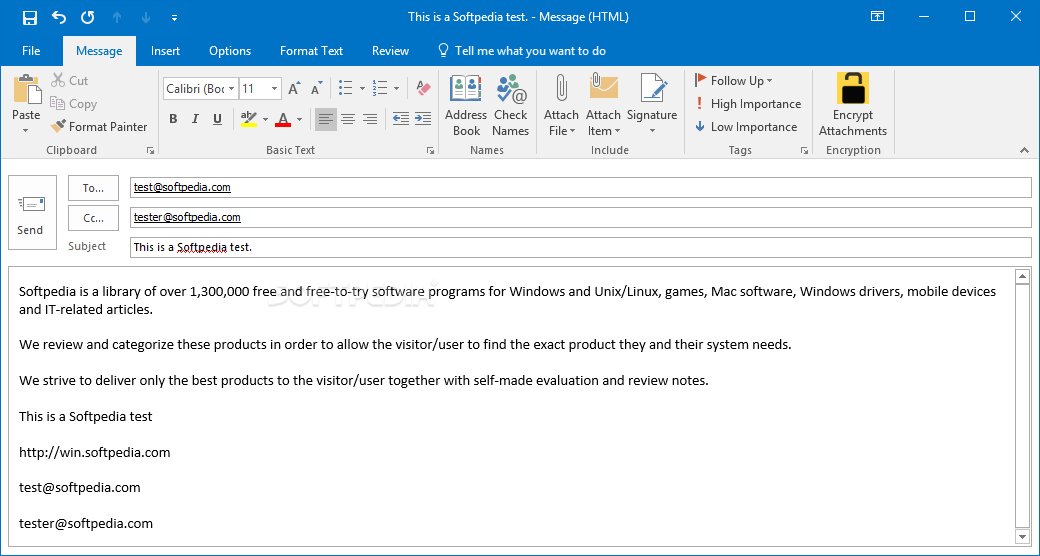Screen dimensions: 1040x556
Task: Apply the yellow text highlight color
Action: [249, 119]
